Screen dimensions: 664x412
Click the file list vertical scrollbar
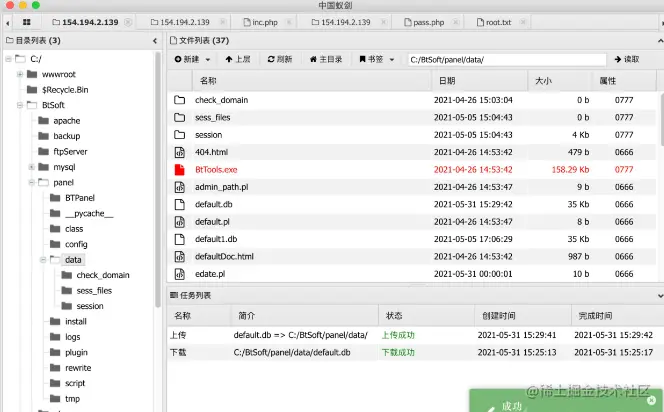tap(661, 120)
